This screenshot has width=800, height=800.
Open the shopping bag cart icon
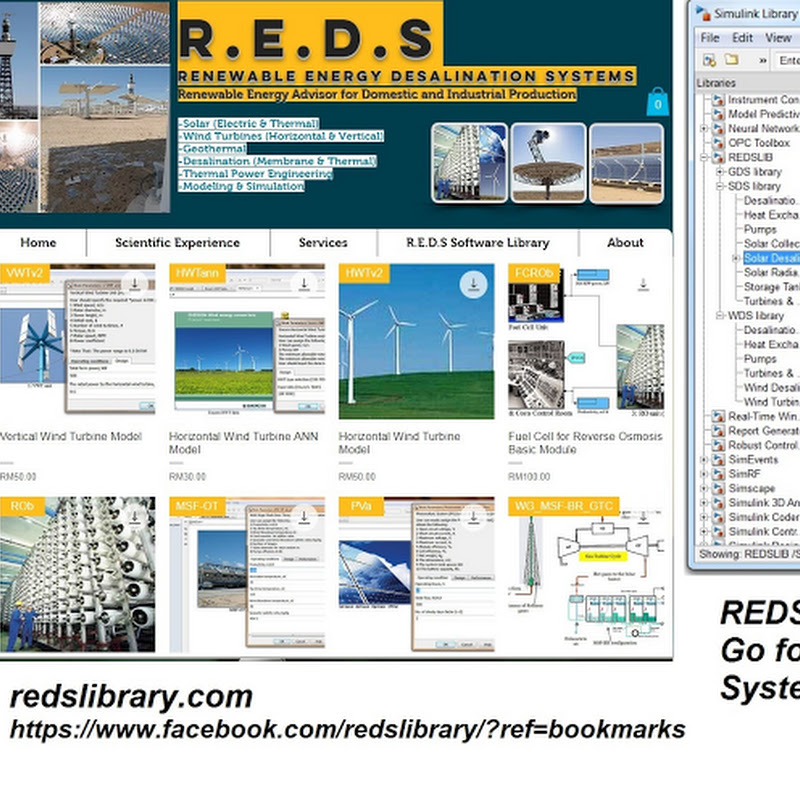click(x=658, y=102)
